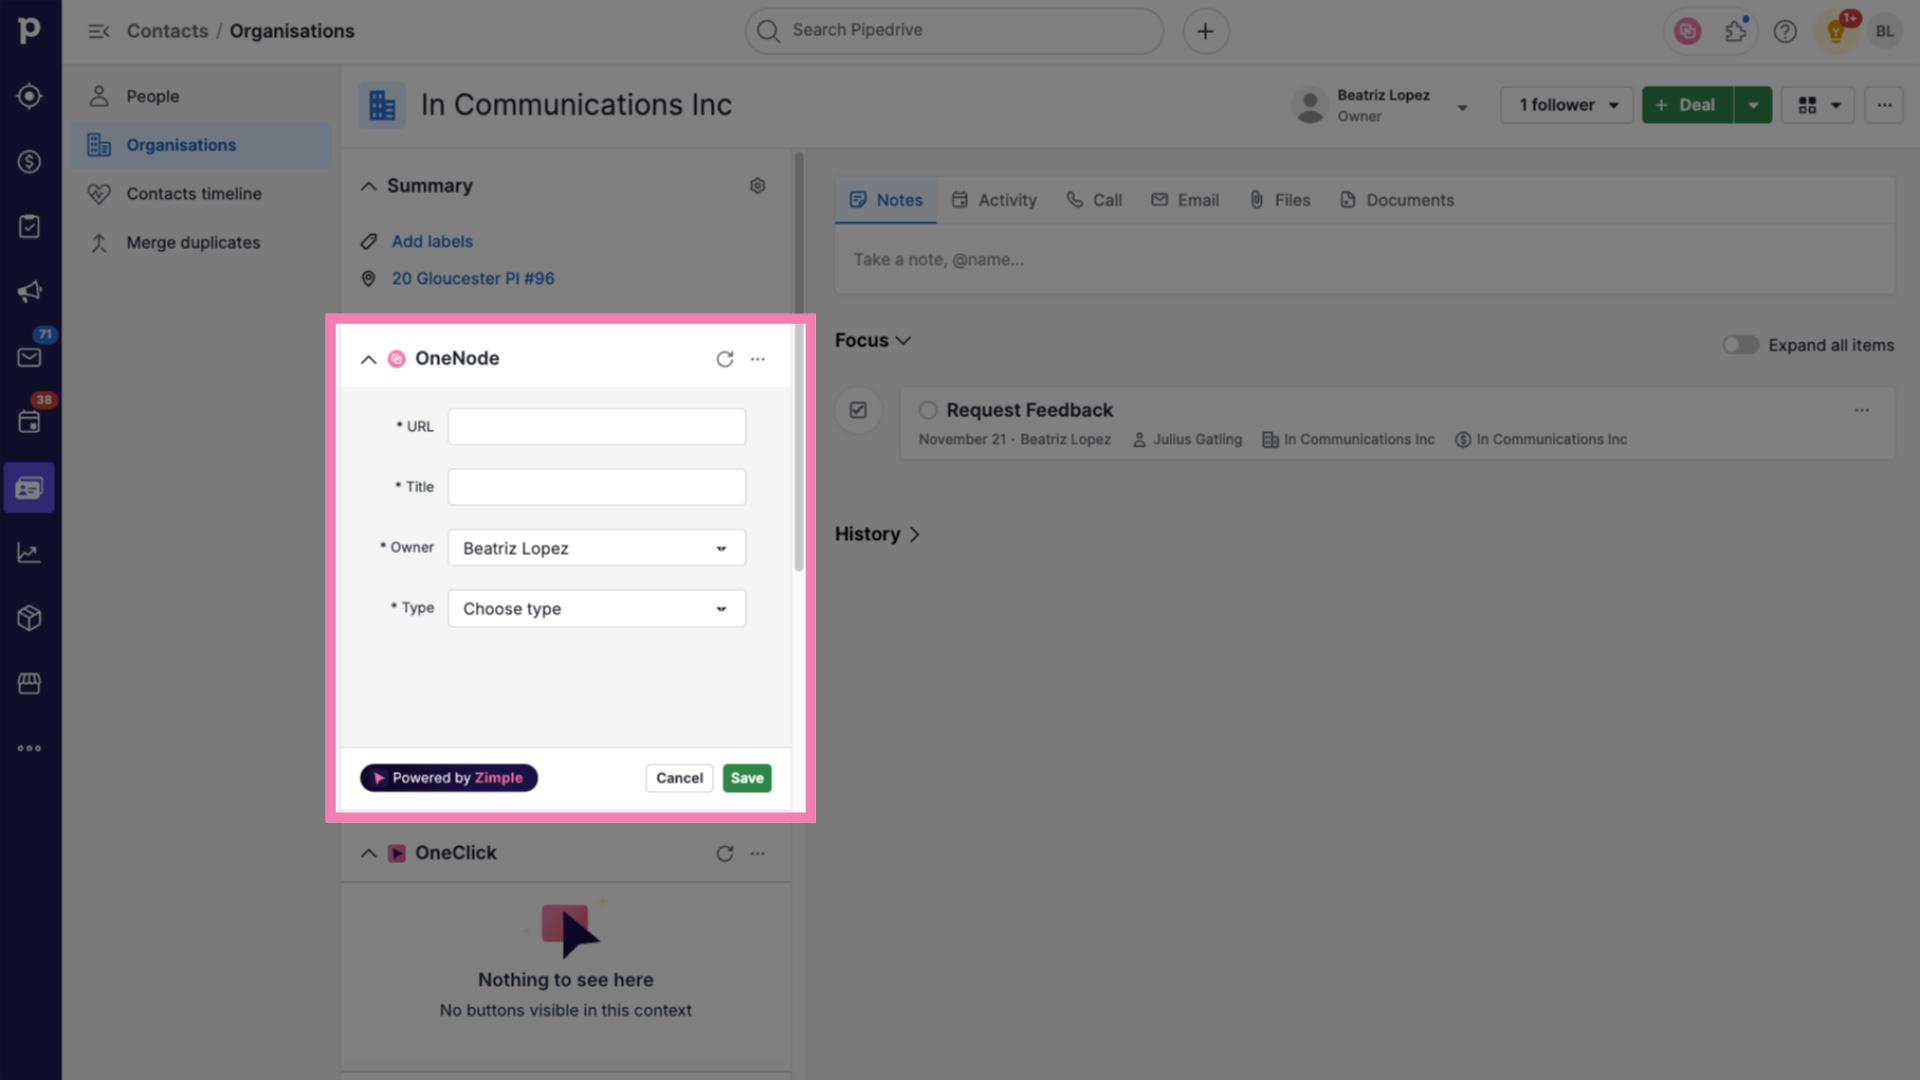The width and height of the screenshot is (1920, 1080).
Task: Select the Notes tab
Action: coord(885,199)
